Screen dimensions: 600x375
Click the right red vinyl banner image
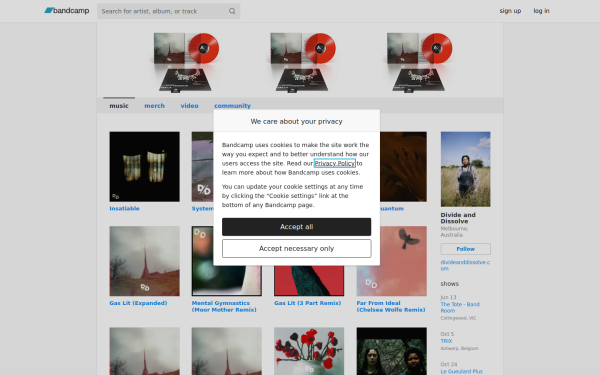(x=419, y=62)
